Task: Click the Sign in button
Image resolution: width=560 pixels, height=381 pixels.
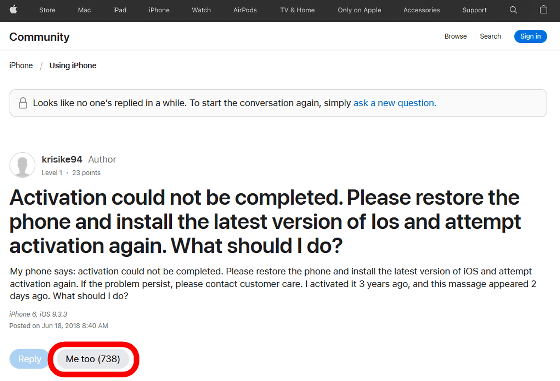Action: pyautogui.click(x=530, y=36)
